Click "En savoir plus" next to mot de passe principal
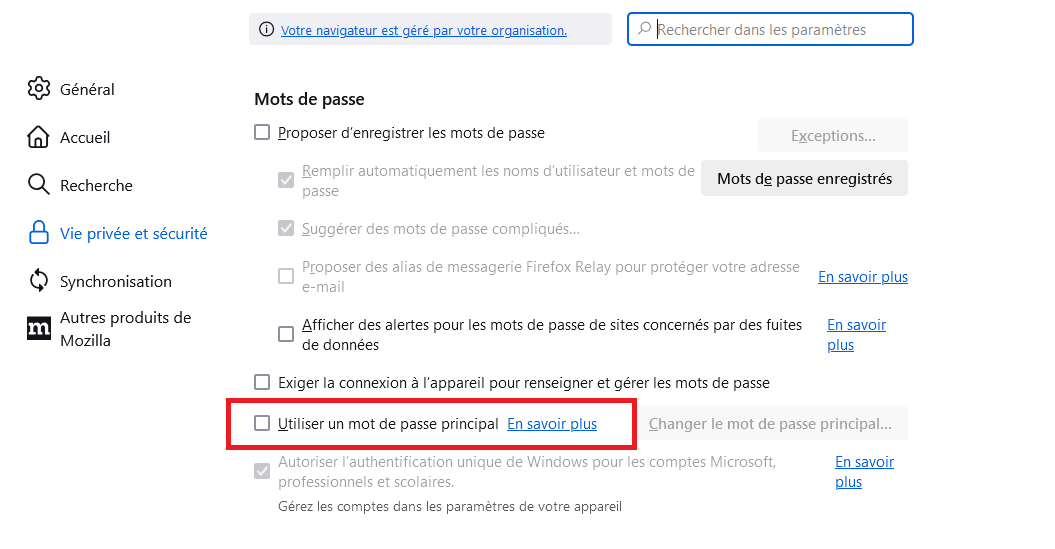Image resolution: width=1055 pixels, height=549 pixels. 552,424
